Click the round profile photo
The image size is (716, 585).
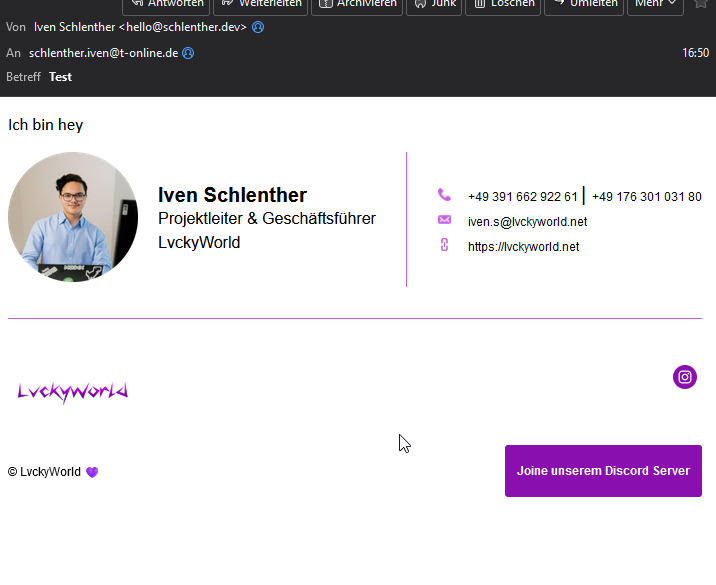tap(73, 217)
